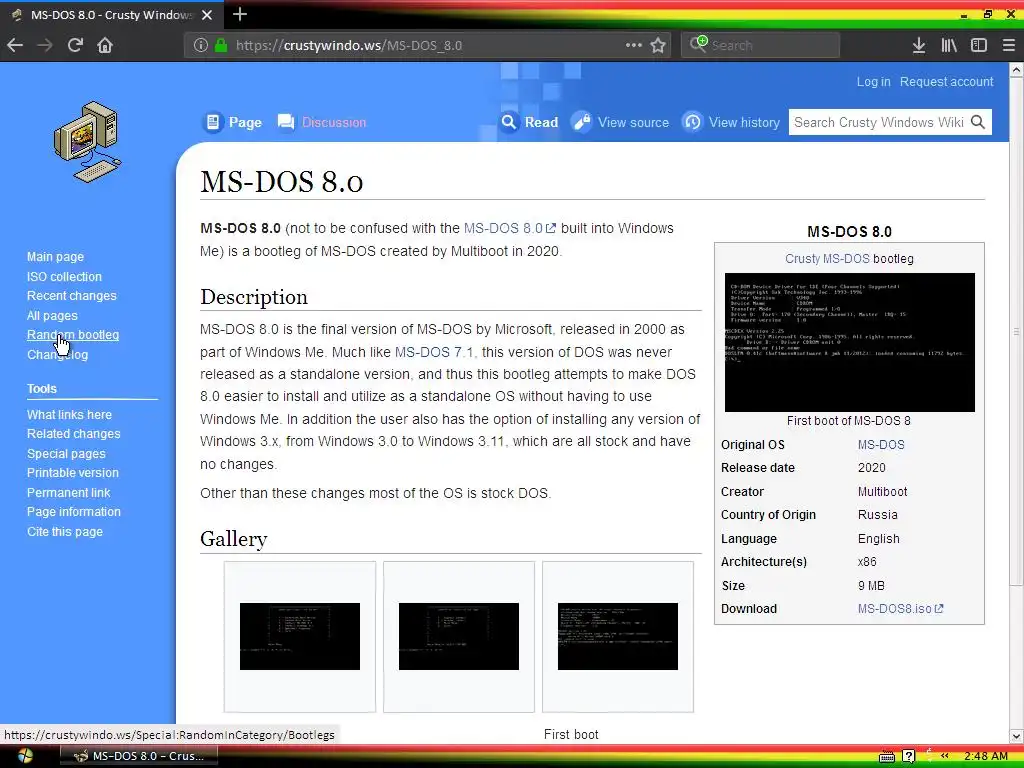This screenshot has width=1024, height=768.
Task: Reload the current page
Action: (x=75, y=45)
